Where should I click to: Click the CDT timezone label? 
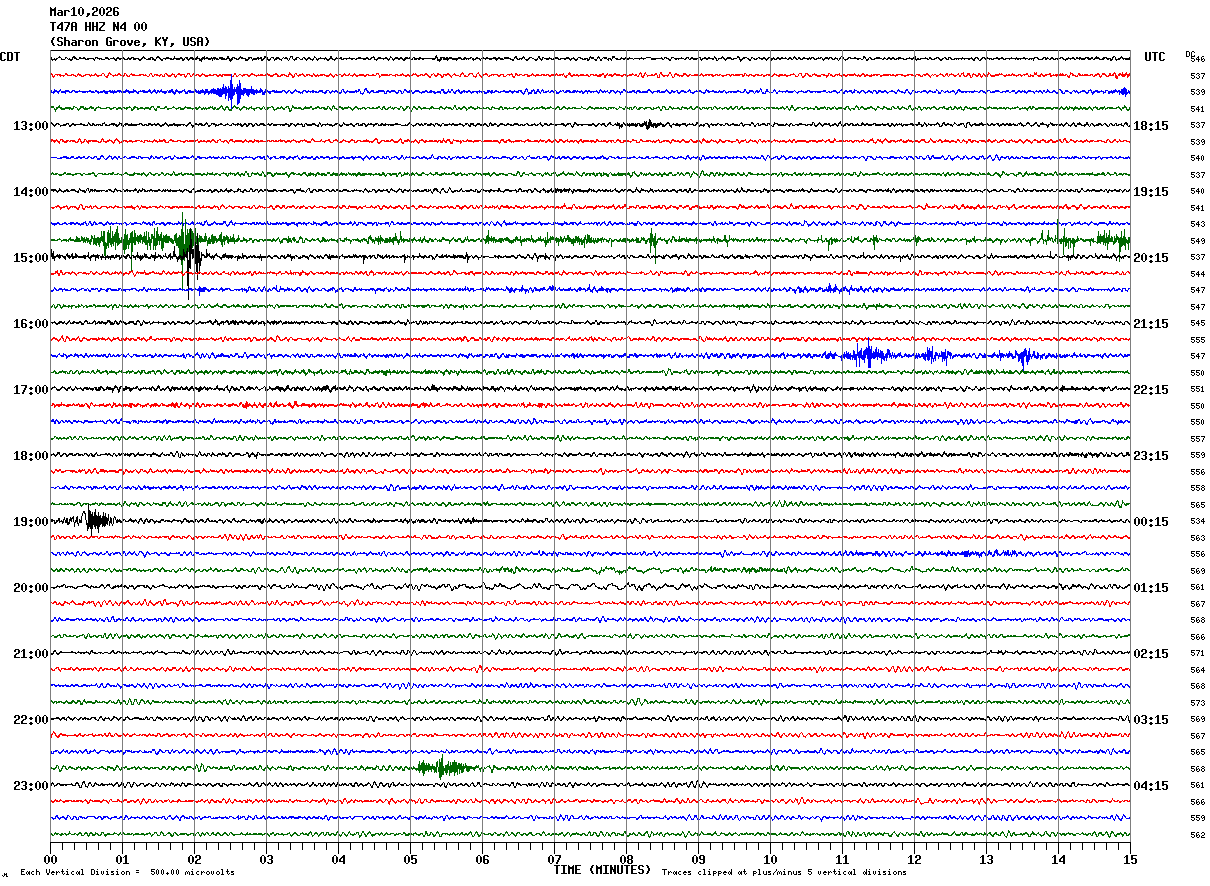tap(10, 57)
